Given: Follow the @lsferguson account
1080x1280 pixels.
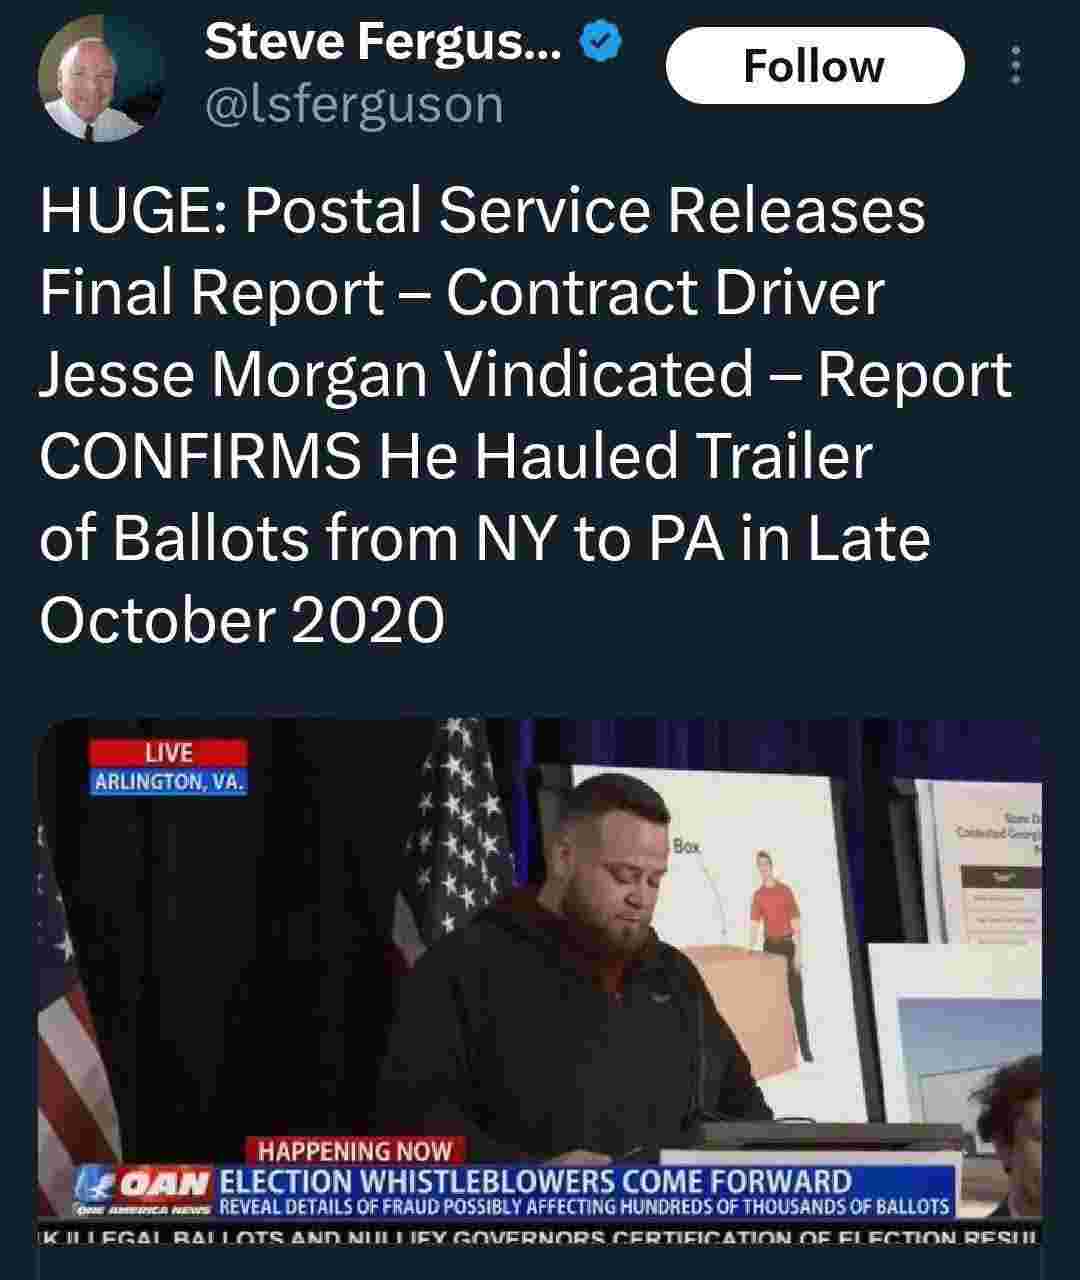Looking at the screenshot, I should tap(815, 66).
